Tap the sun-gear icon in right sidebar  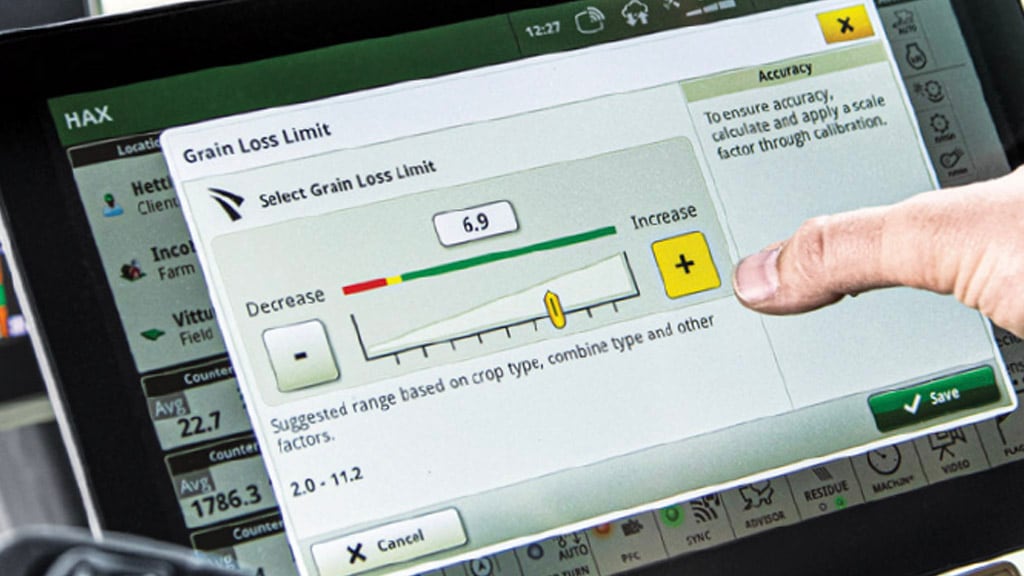[929, 91]
